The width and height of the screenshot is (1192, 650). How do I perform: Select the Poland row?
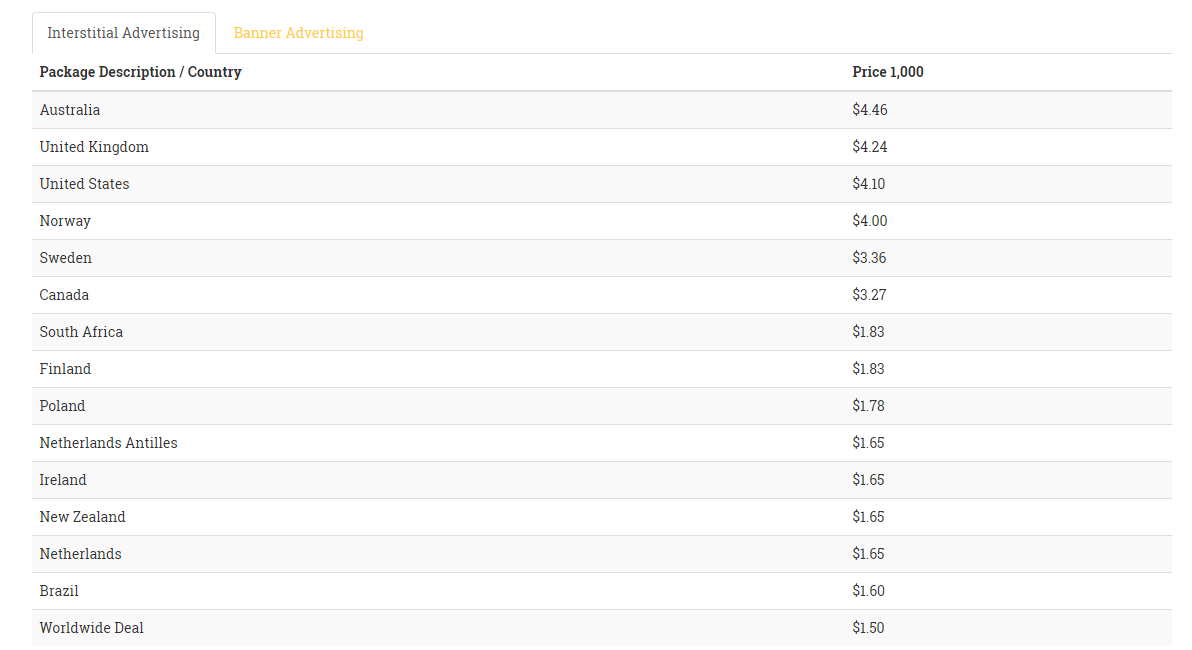(x=601, y=406)
